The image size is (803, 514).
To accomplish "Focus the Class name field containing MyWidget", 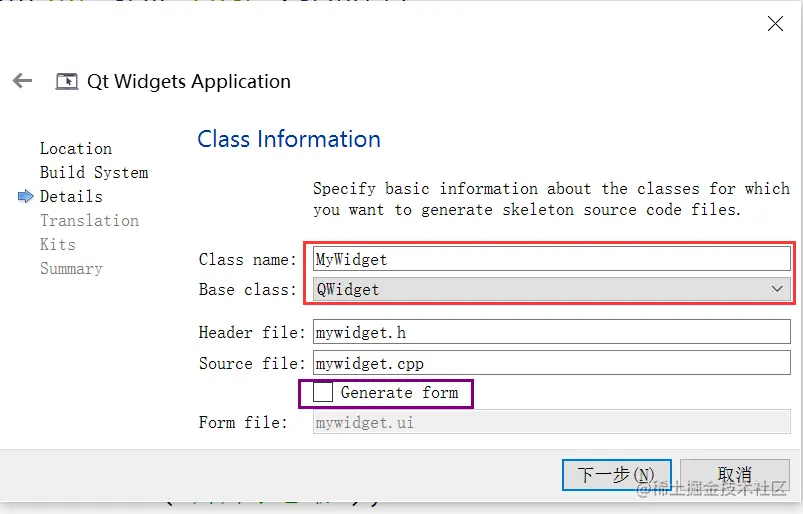I will (552, 259).
